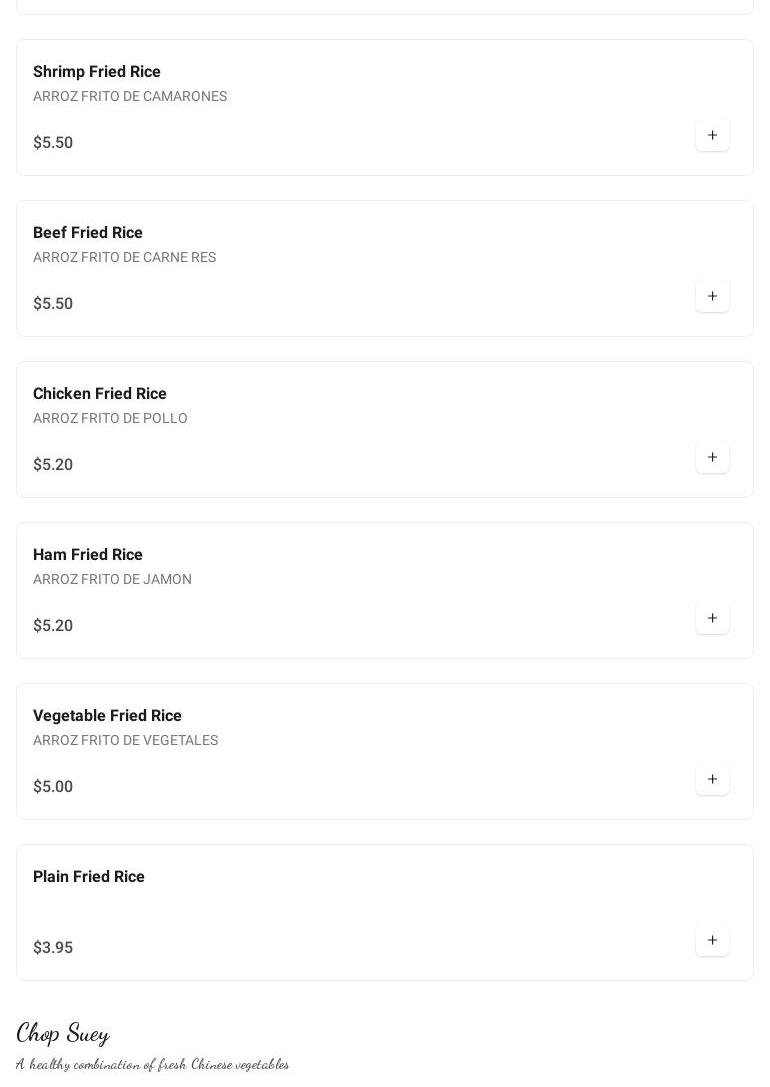Click the Ham Fried Rice title

coord(88,555)
